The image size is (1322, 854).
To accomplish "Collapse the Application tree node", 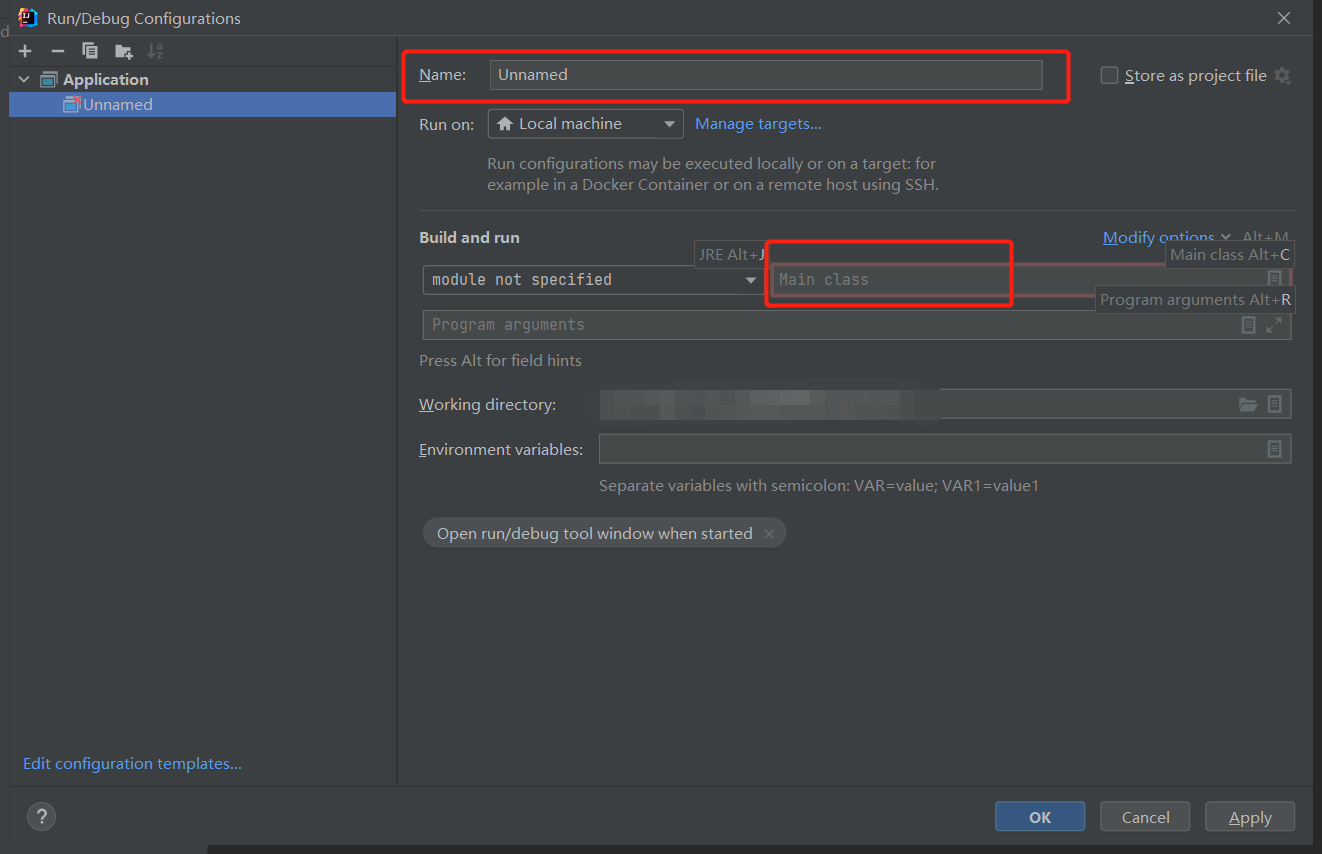I will pos(25,79).
